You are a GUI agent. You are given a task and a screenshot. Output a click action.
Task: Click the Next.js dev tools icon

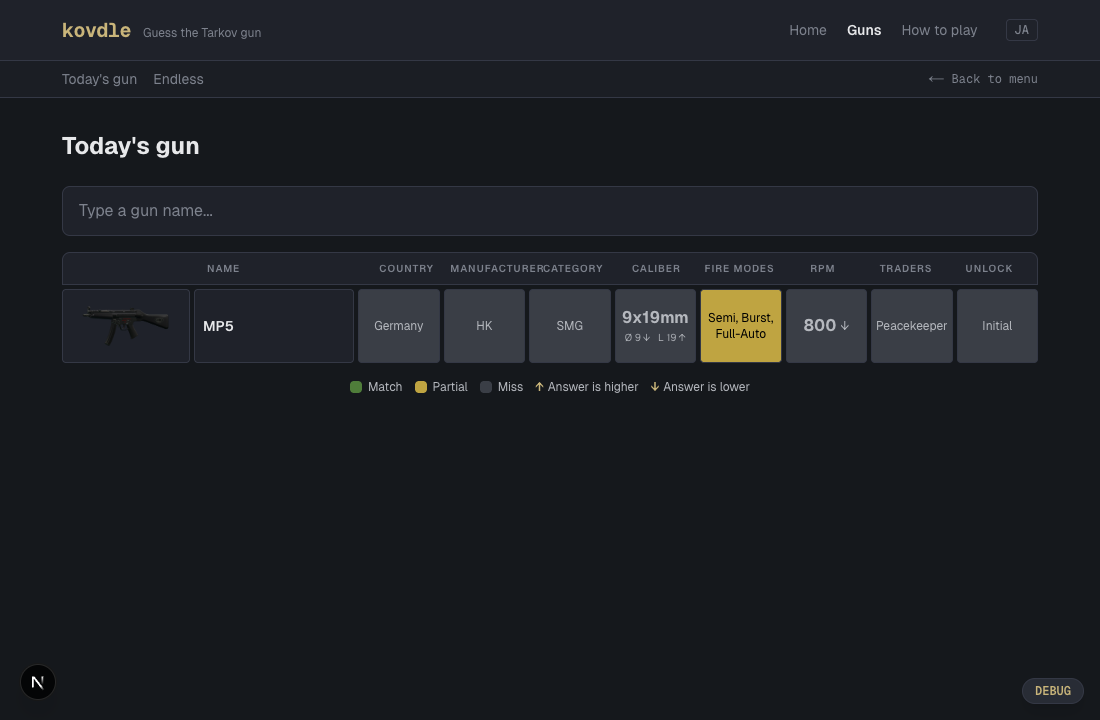click(x=38, y=682)
